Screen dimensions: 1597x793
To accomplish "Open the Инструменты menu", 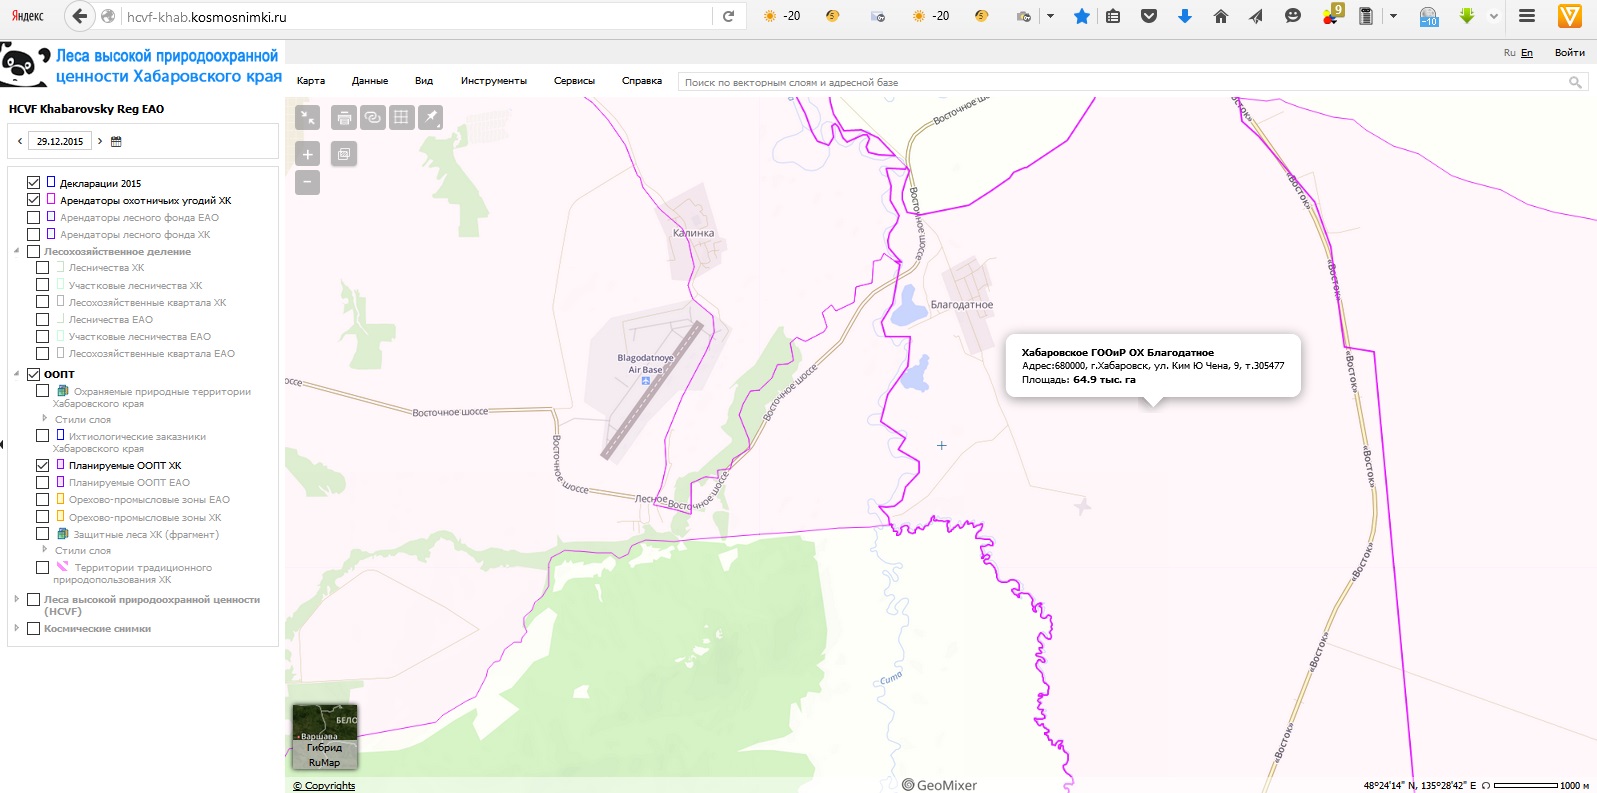I will [493, 81].
